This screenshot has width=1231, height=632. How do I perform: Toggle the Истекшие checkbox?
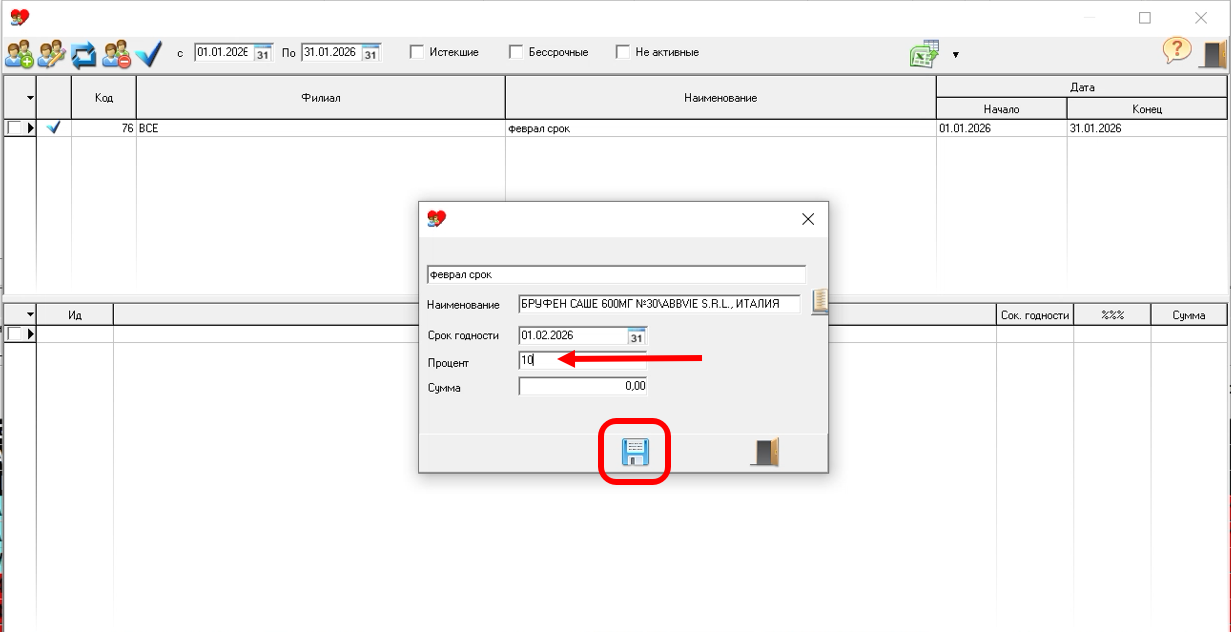[x=417, y=52]
